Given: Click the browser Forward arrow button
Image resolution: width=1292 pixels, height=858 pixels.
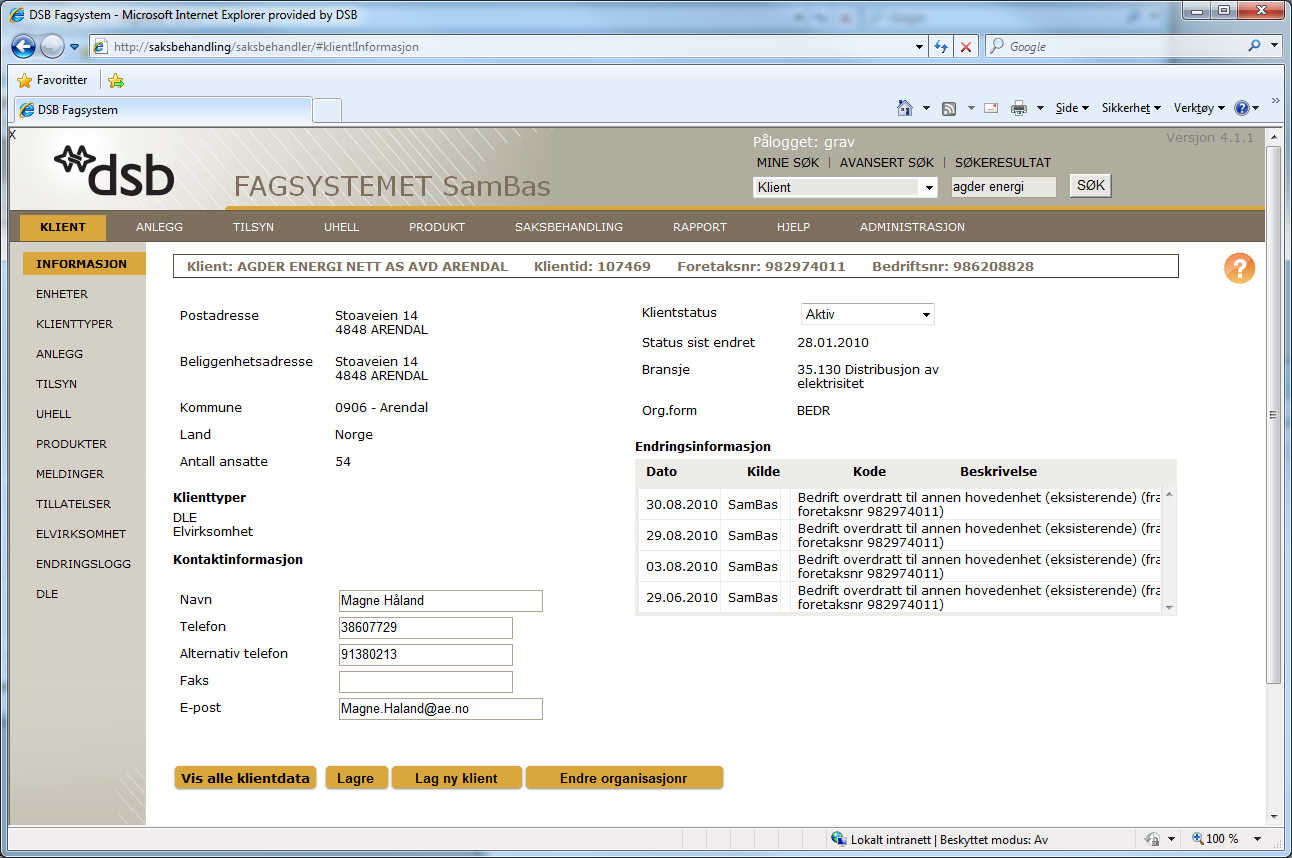Looking at the screenshot, I should point(52,46).
